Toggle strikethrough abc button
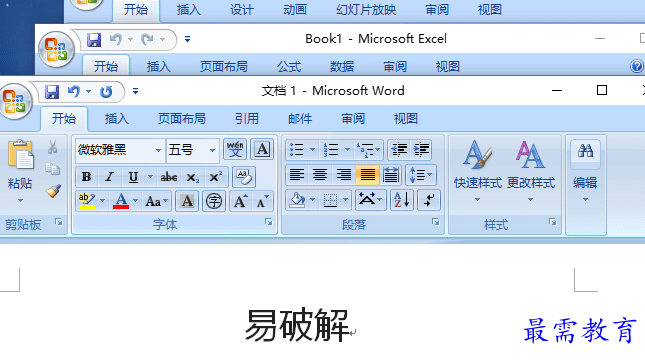The height and width of the screenshot is (362, 645). (x=169, y=177)
